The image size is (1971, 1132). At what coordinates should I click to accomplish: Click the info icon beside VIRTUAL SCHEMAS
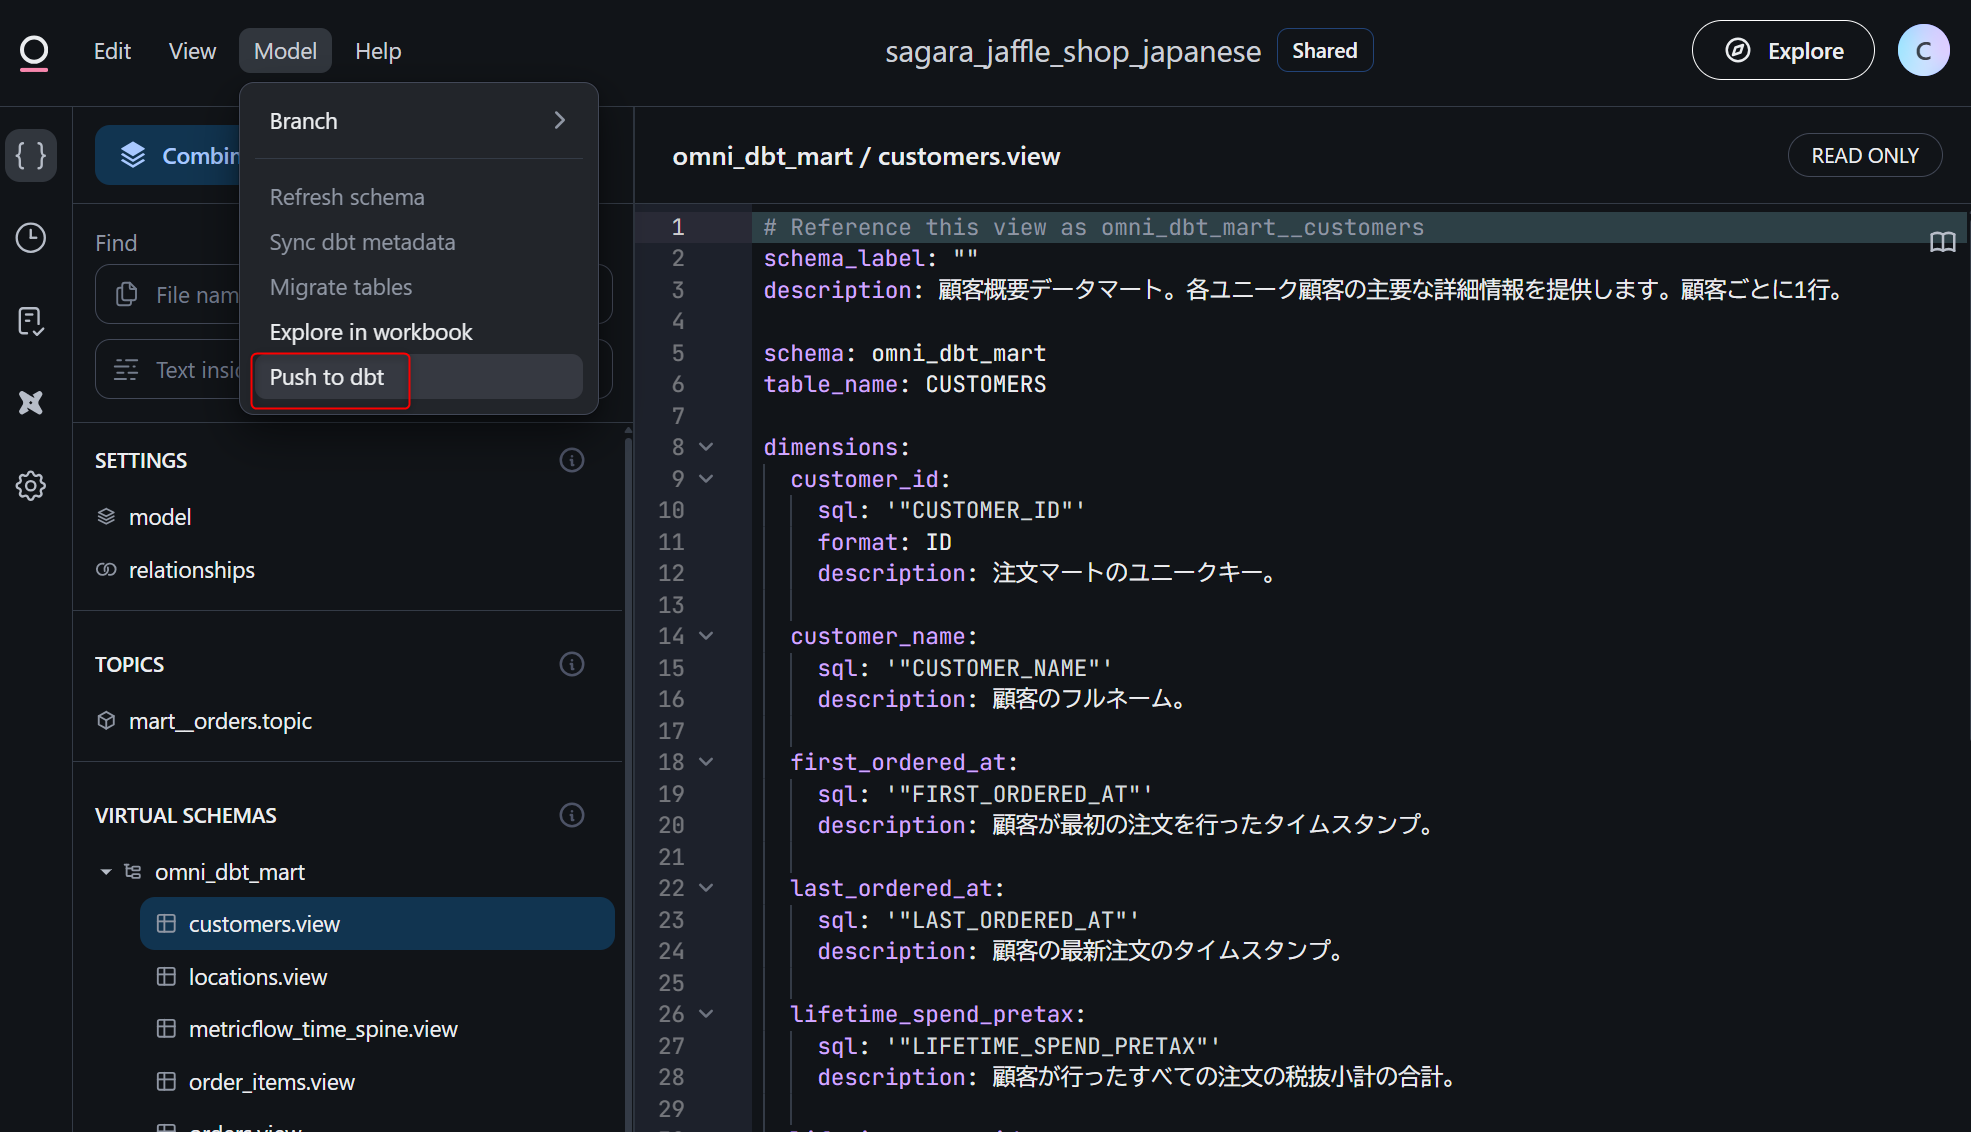tap(572, 815)
